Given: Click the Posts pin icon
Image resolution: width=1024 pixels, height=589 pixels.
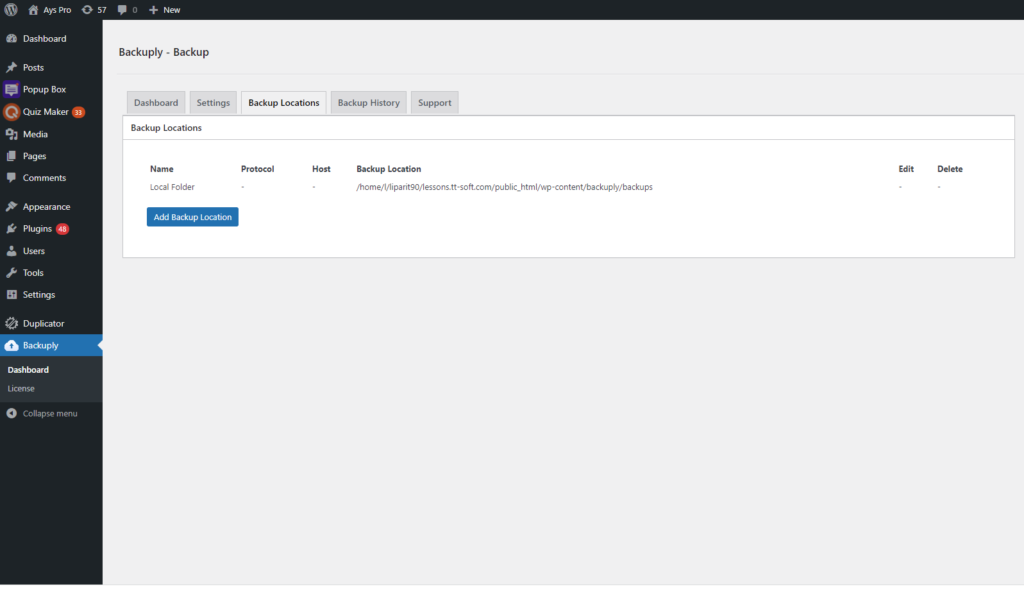Looking at the screenshot, I should (x=12, y=67).
